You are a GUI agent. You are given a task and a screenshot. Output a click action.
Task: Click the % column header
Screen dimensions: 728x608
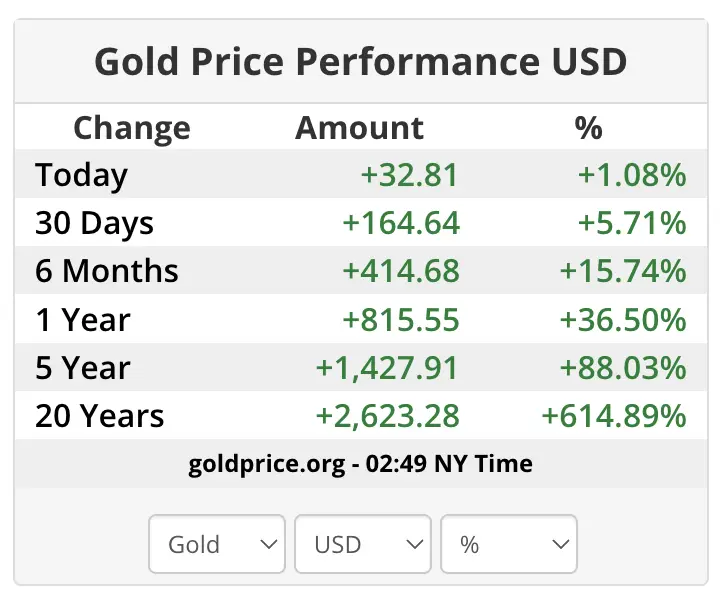pos(588,127)
